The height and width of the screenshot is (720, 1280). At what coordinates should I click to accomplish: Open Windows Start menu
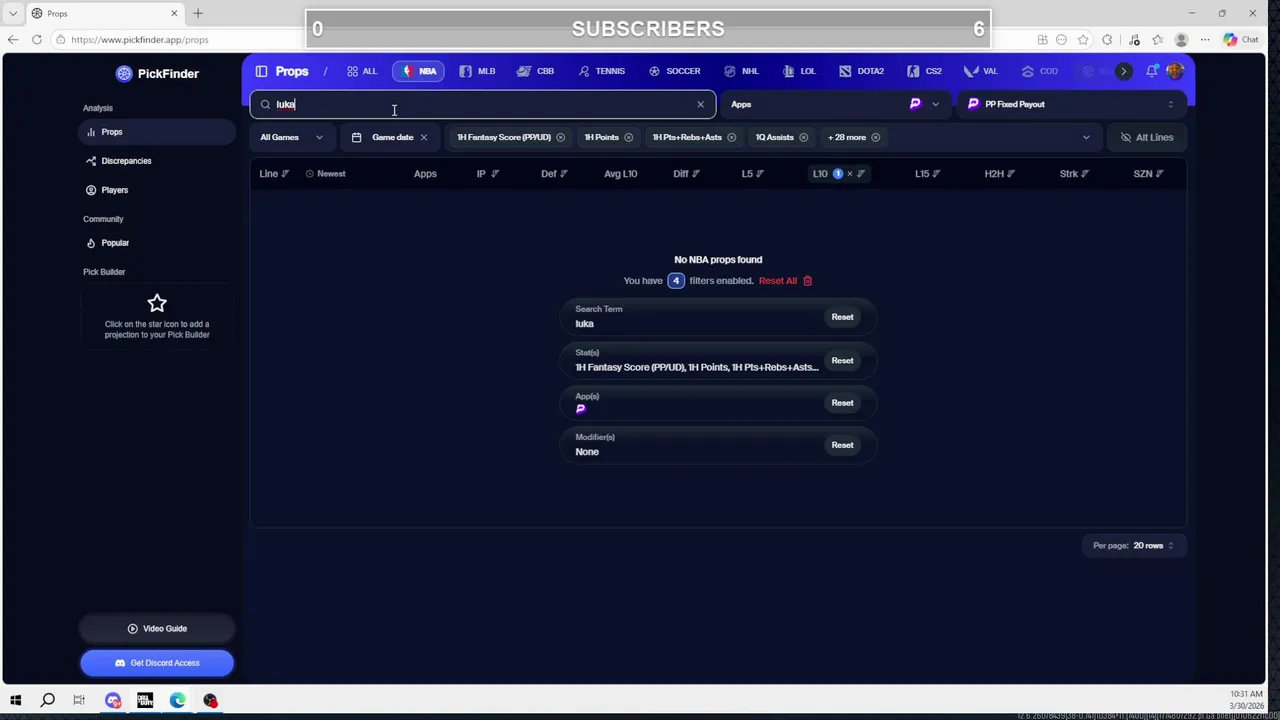(x=15, y=700)
